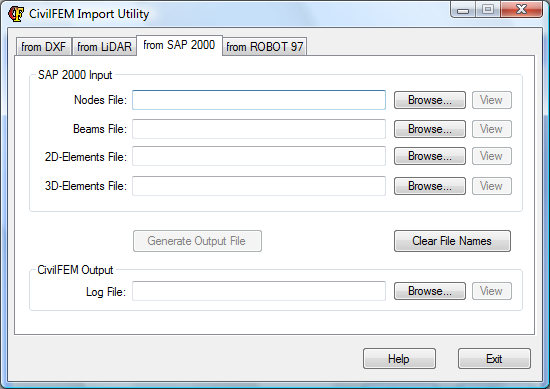Image resolution: width=550 pixels, height=389 pixels.
Task: Click the CivilFEM app icon in title bar
Action: pos(16,14)
